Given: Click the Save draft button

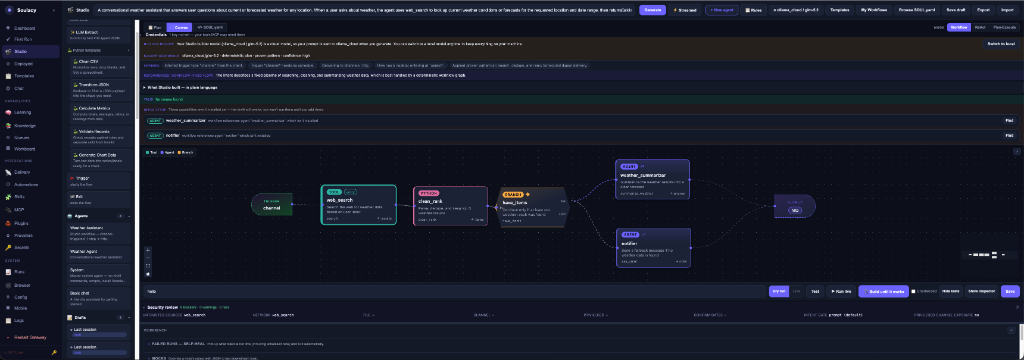Looking at the screenshot, I should pyautogui.click(x=955, y=10).
